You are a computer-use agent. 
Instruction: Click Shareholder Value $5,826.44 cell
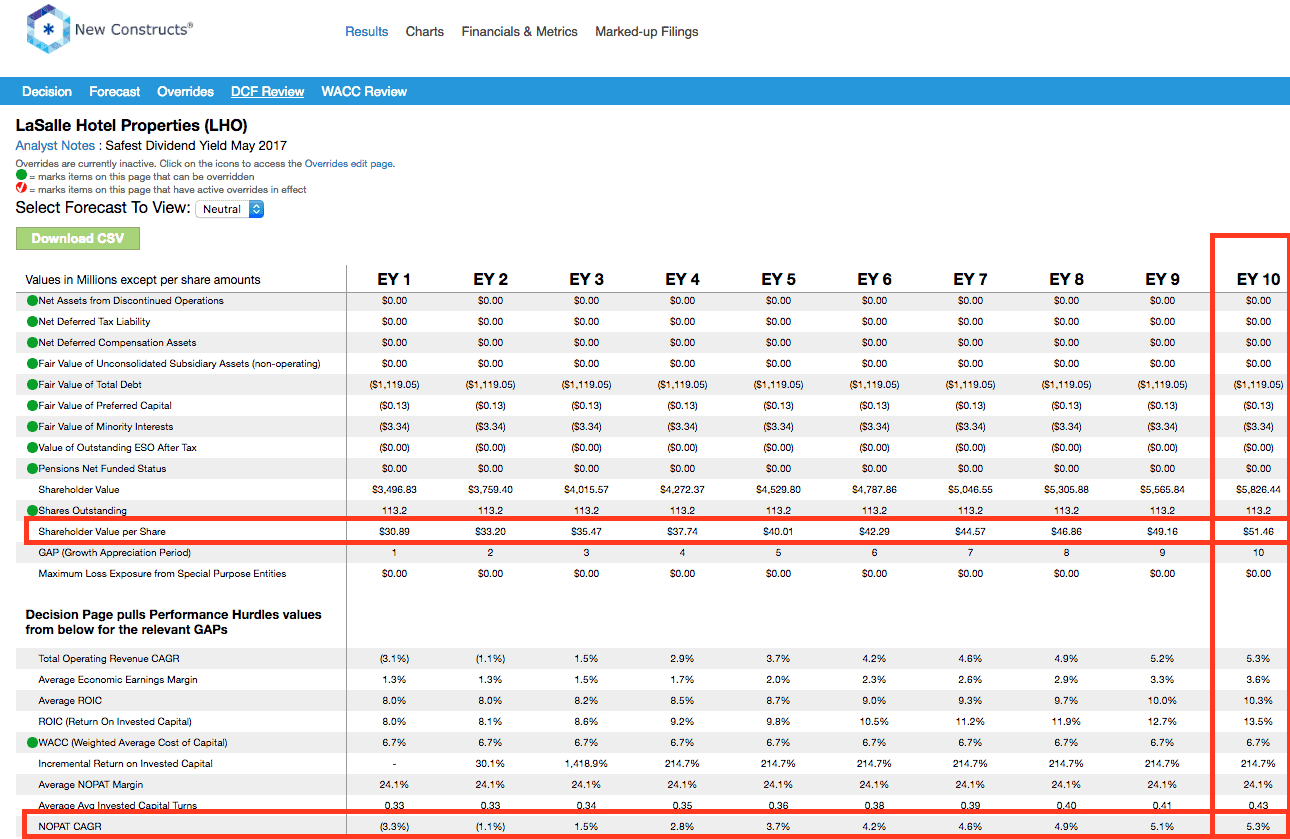pyautogui.click(x=1259, y=489)
